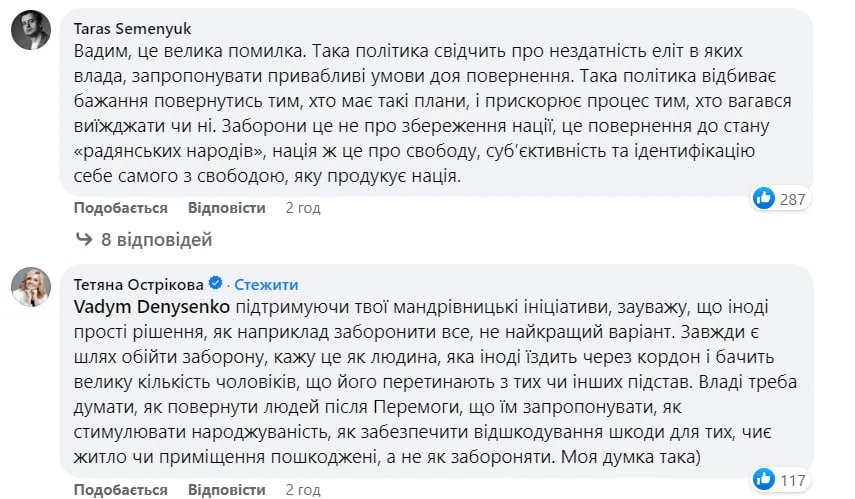Reply to Тетяна Острікова's comment via Відповісти

pos(227,489)
